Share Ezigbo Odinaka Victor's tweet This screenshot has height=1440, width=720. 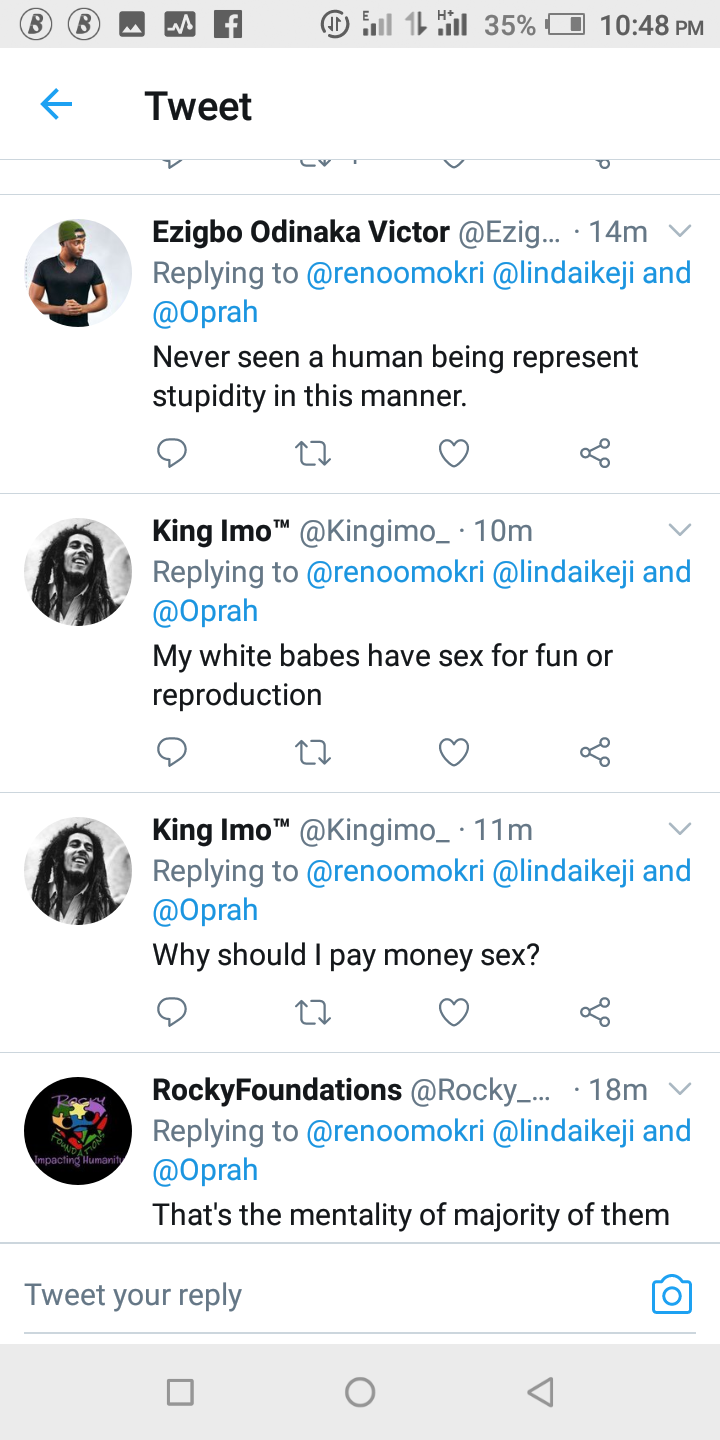point(595,454)
